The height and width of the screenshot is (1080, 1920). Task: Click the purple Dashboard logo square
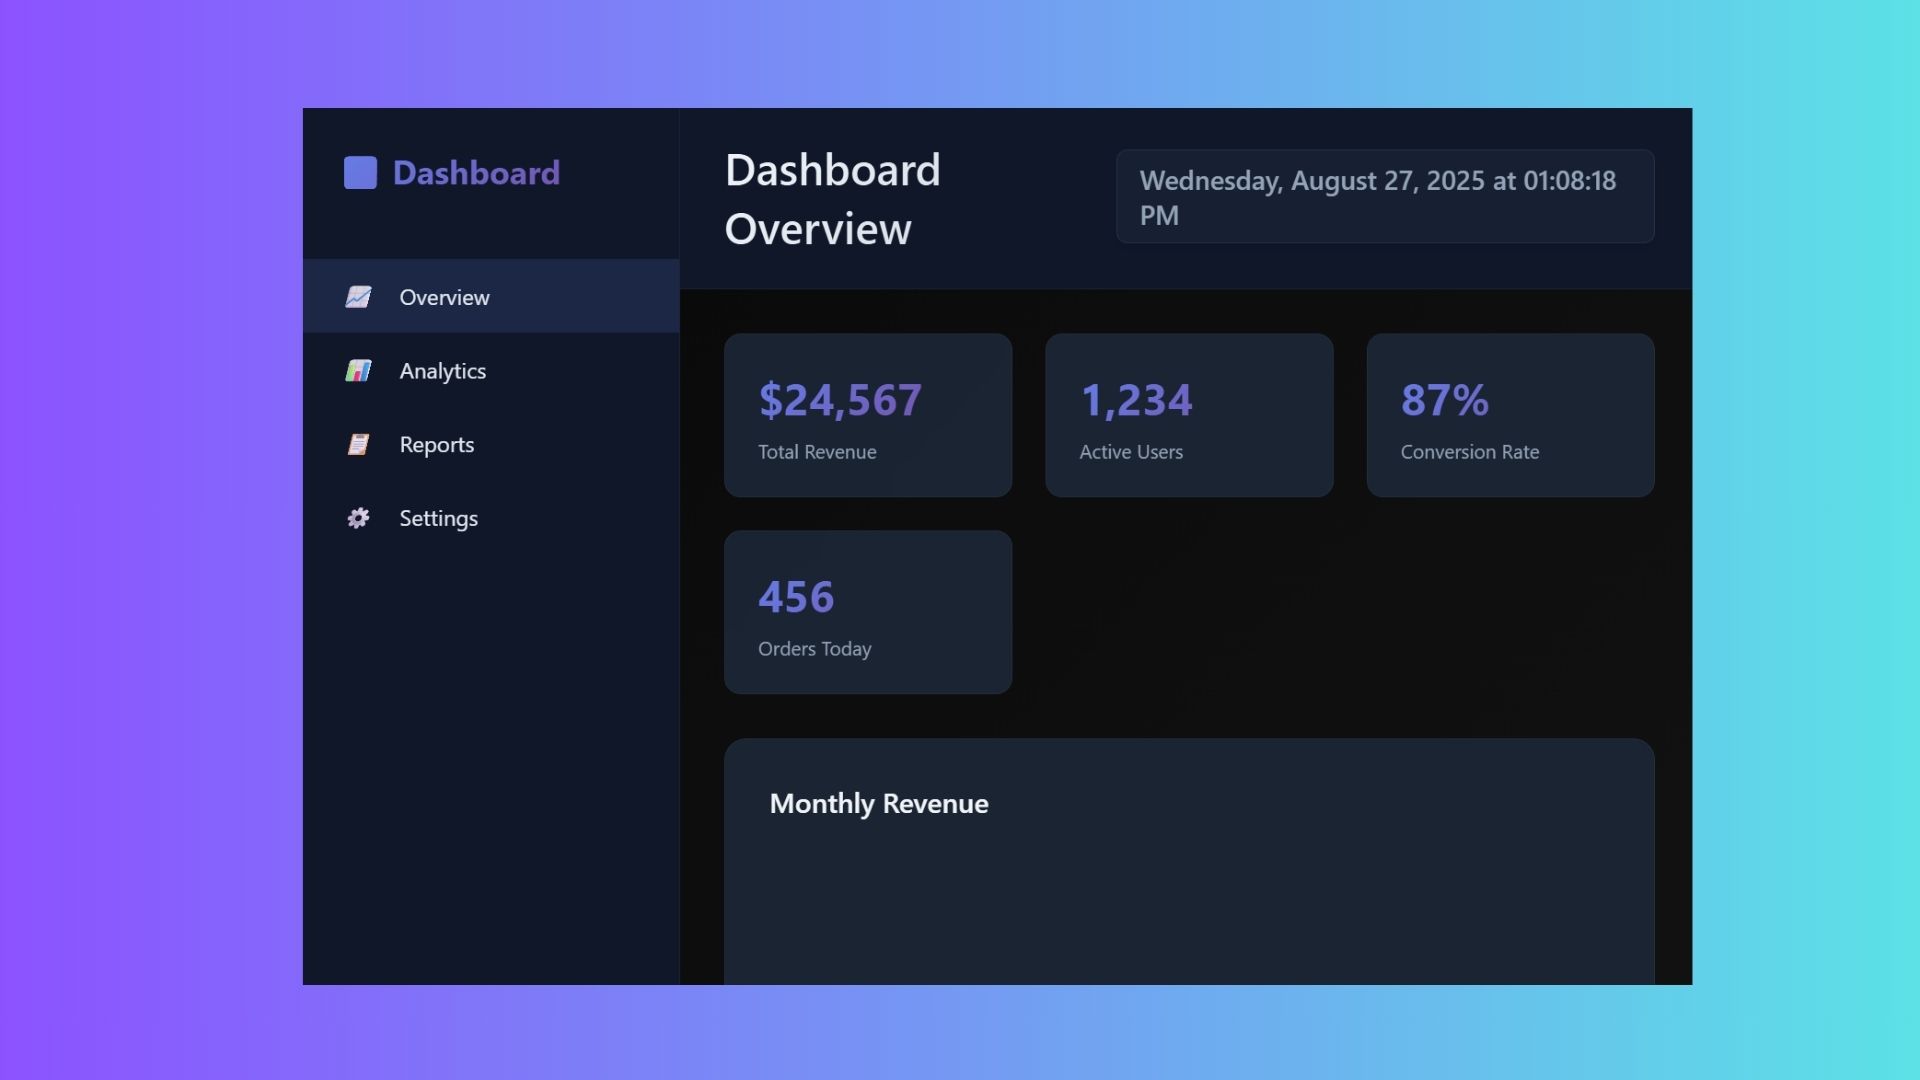(360, 173)
